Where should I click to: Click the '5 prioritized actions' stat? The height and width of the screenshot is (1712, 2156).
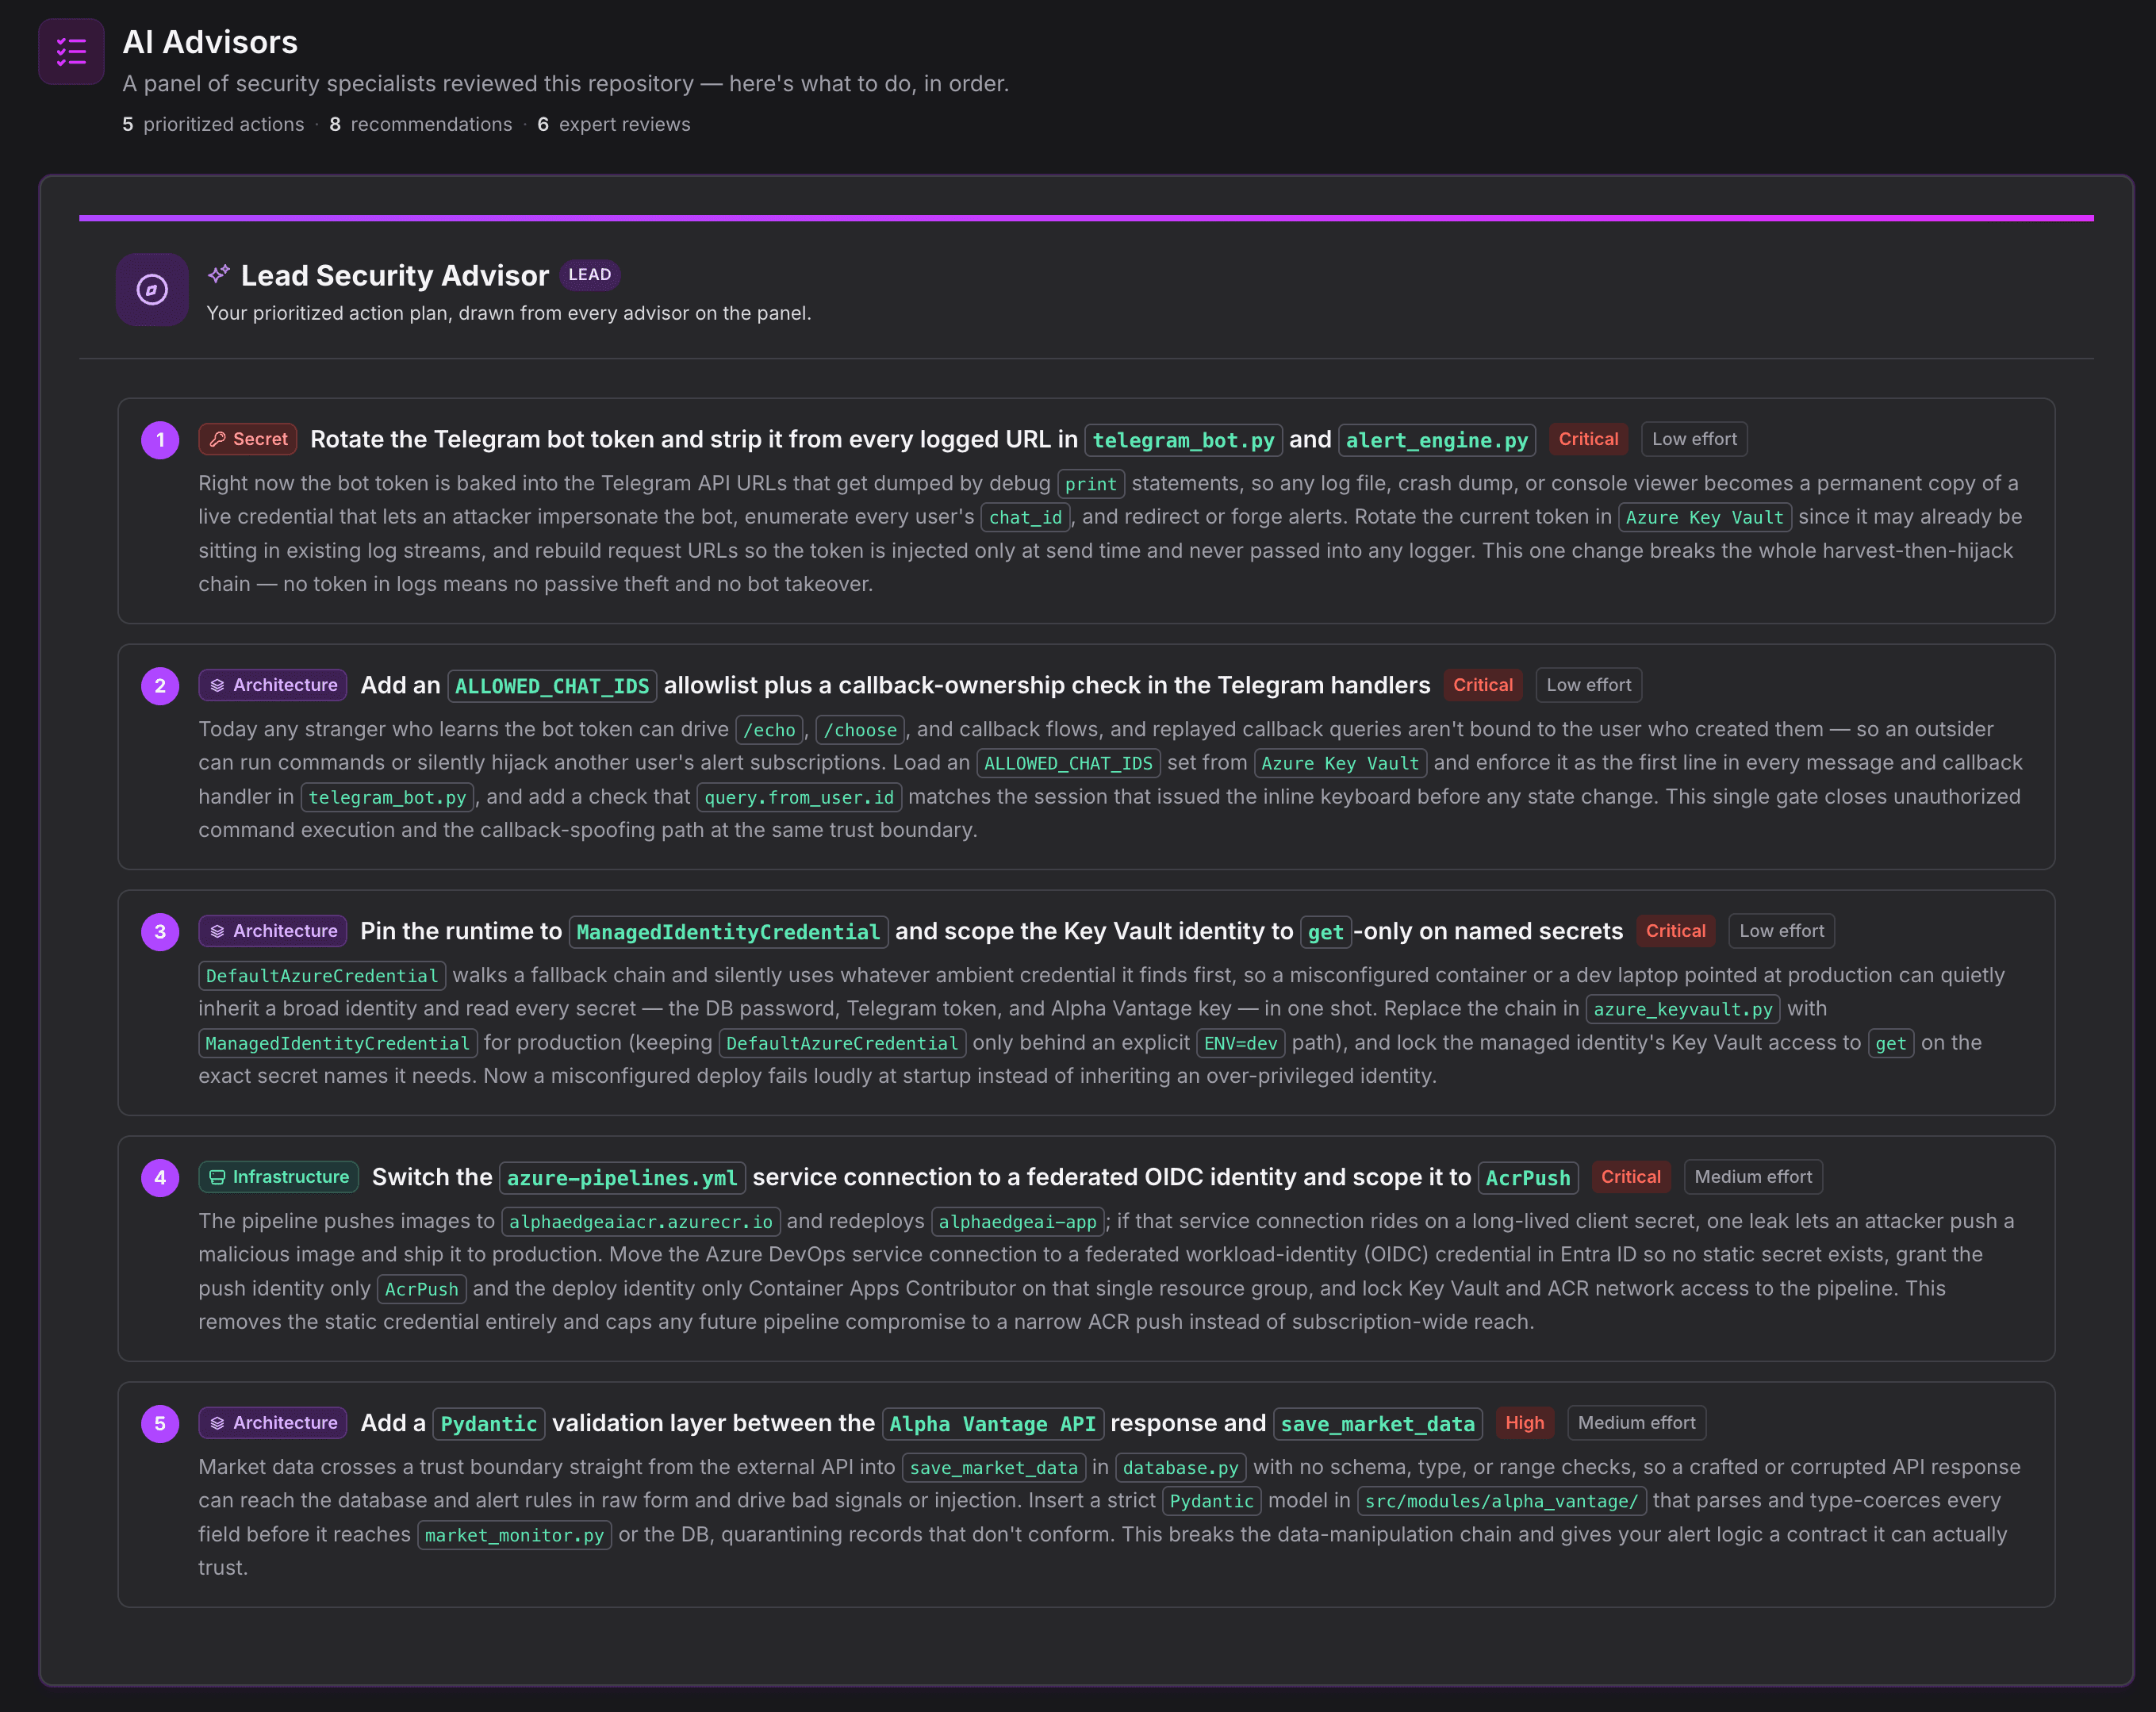213,124
